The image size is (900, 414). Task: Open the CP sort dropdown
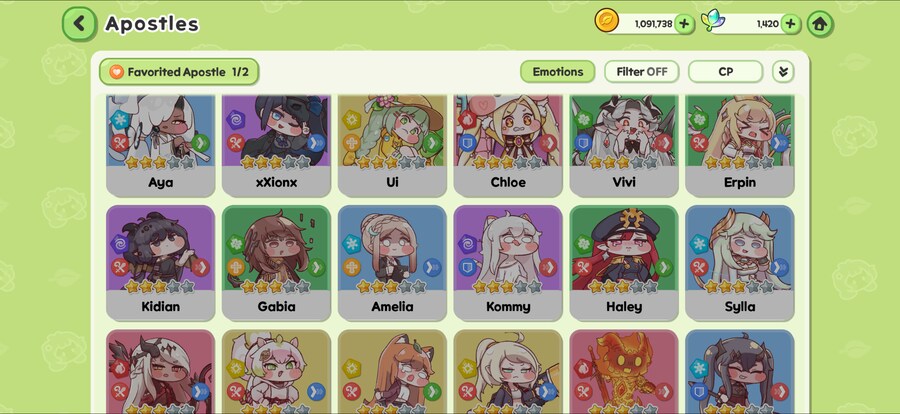pyautogui.click(x=726, y=72)
